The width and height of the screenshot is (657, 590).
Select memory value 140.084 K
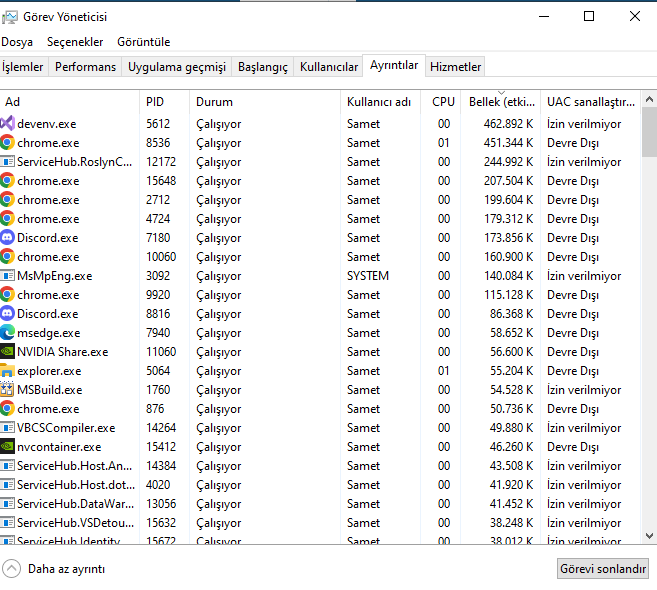point(508,276)
